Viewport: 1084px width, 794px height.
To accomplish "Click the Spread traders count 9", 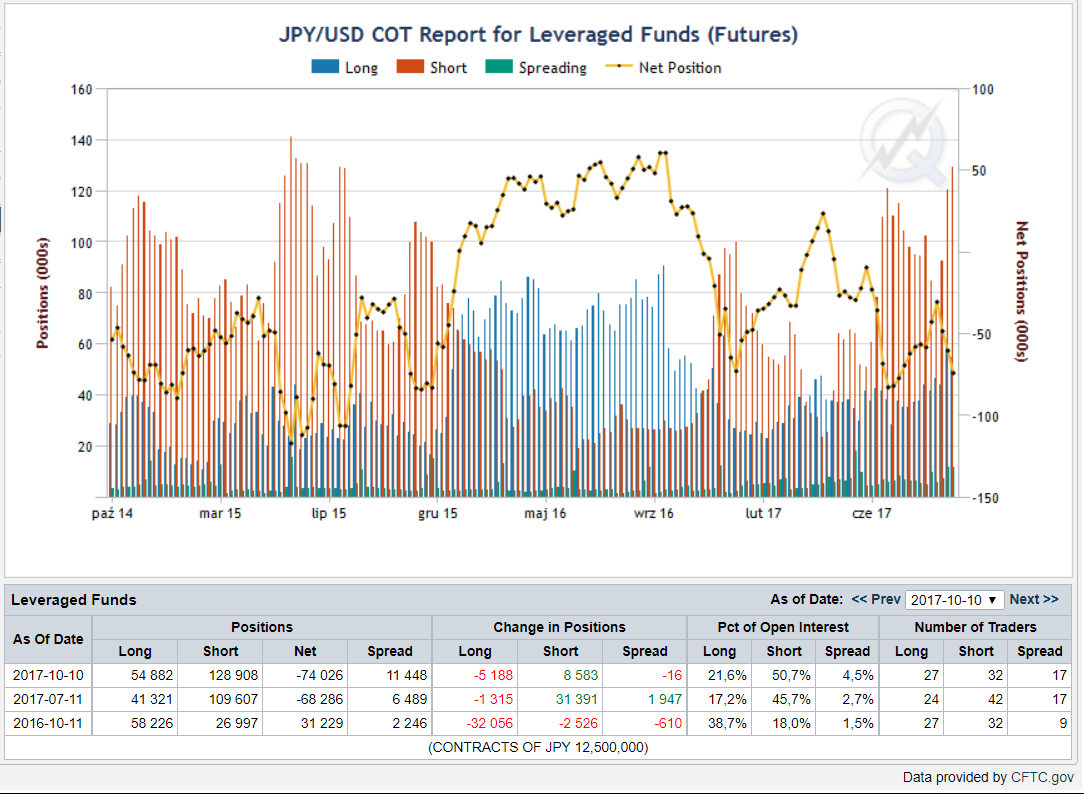I will [x=1063, y=724].
